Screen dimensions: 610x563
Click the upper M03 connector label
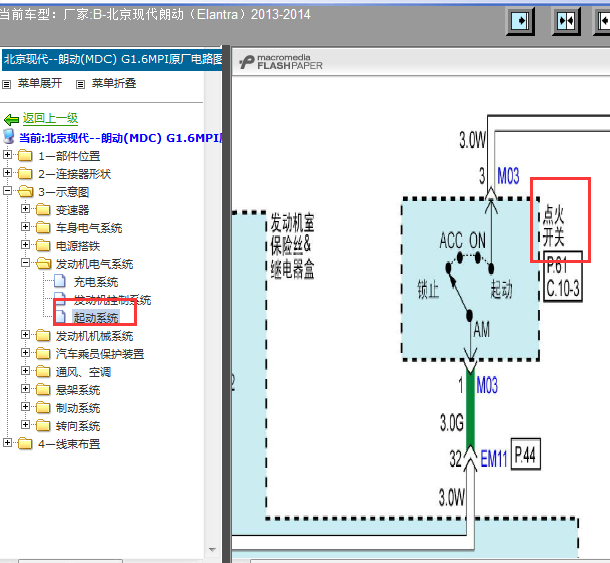point(508,176)
